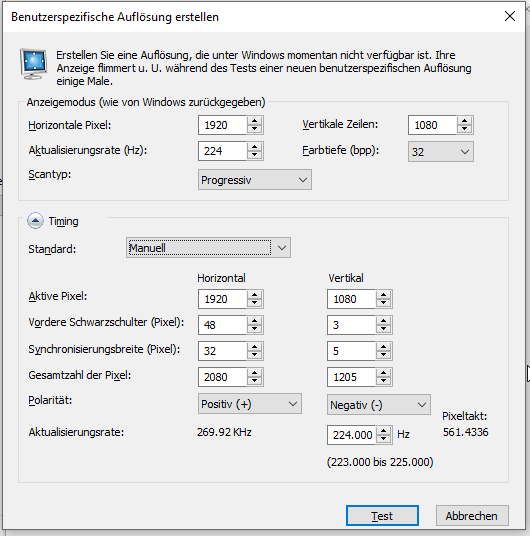Decrease Vertikale Zeilen with down arrow
This screenshot has width=530, height=536.
pyautogui.click(x=464, y=129)
